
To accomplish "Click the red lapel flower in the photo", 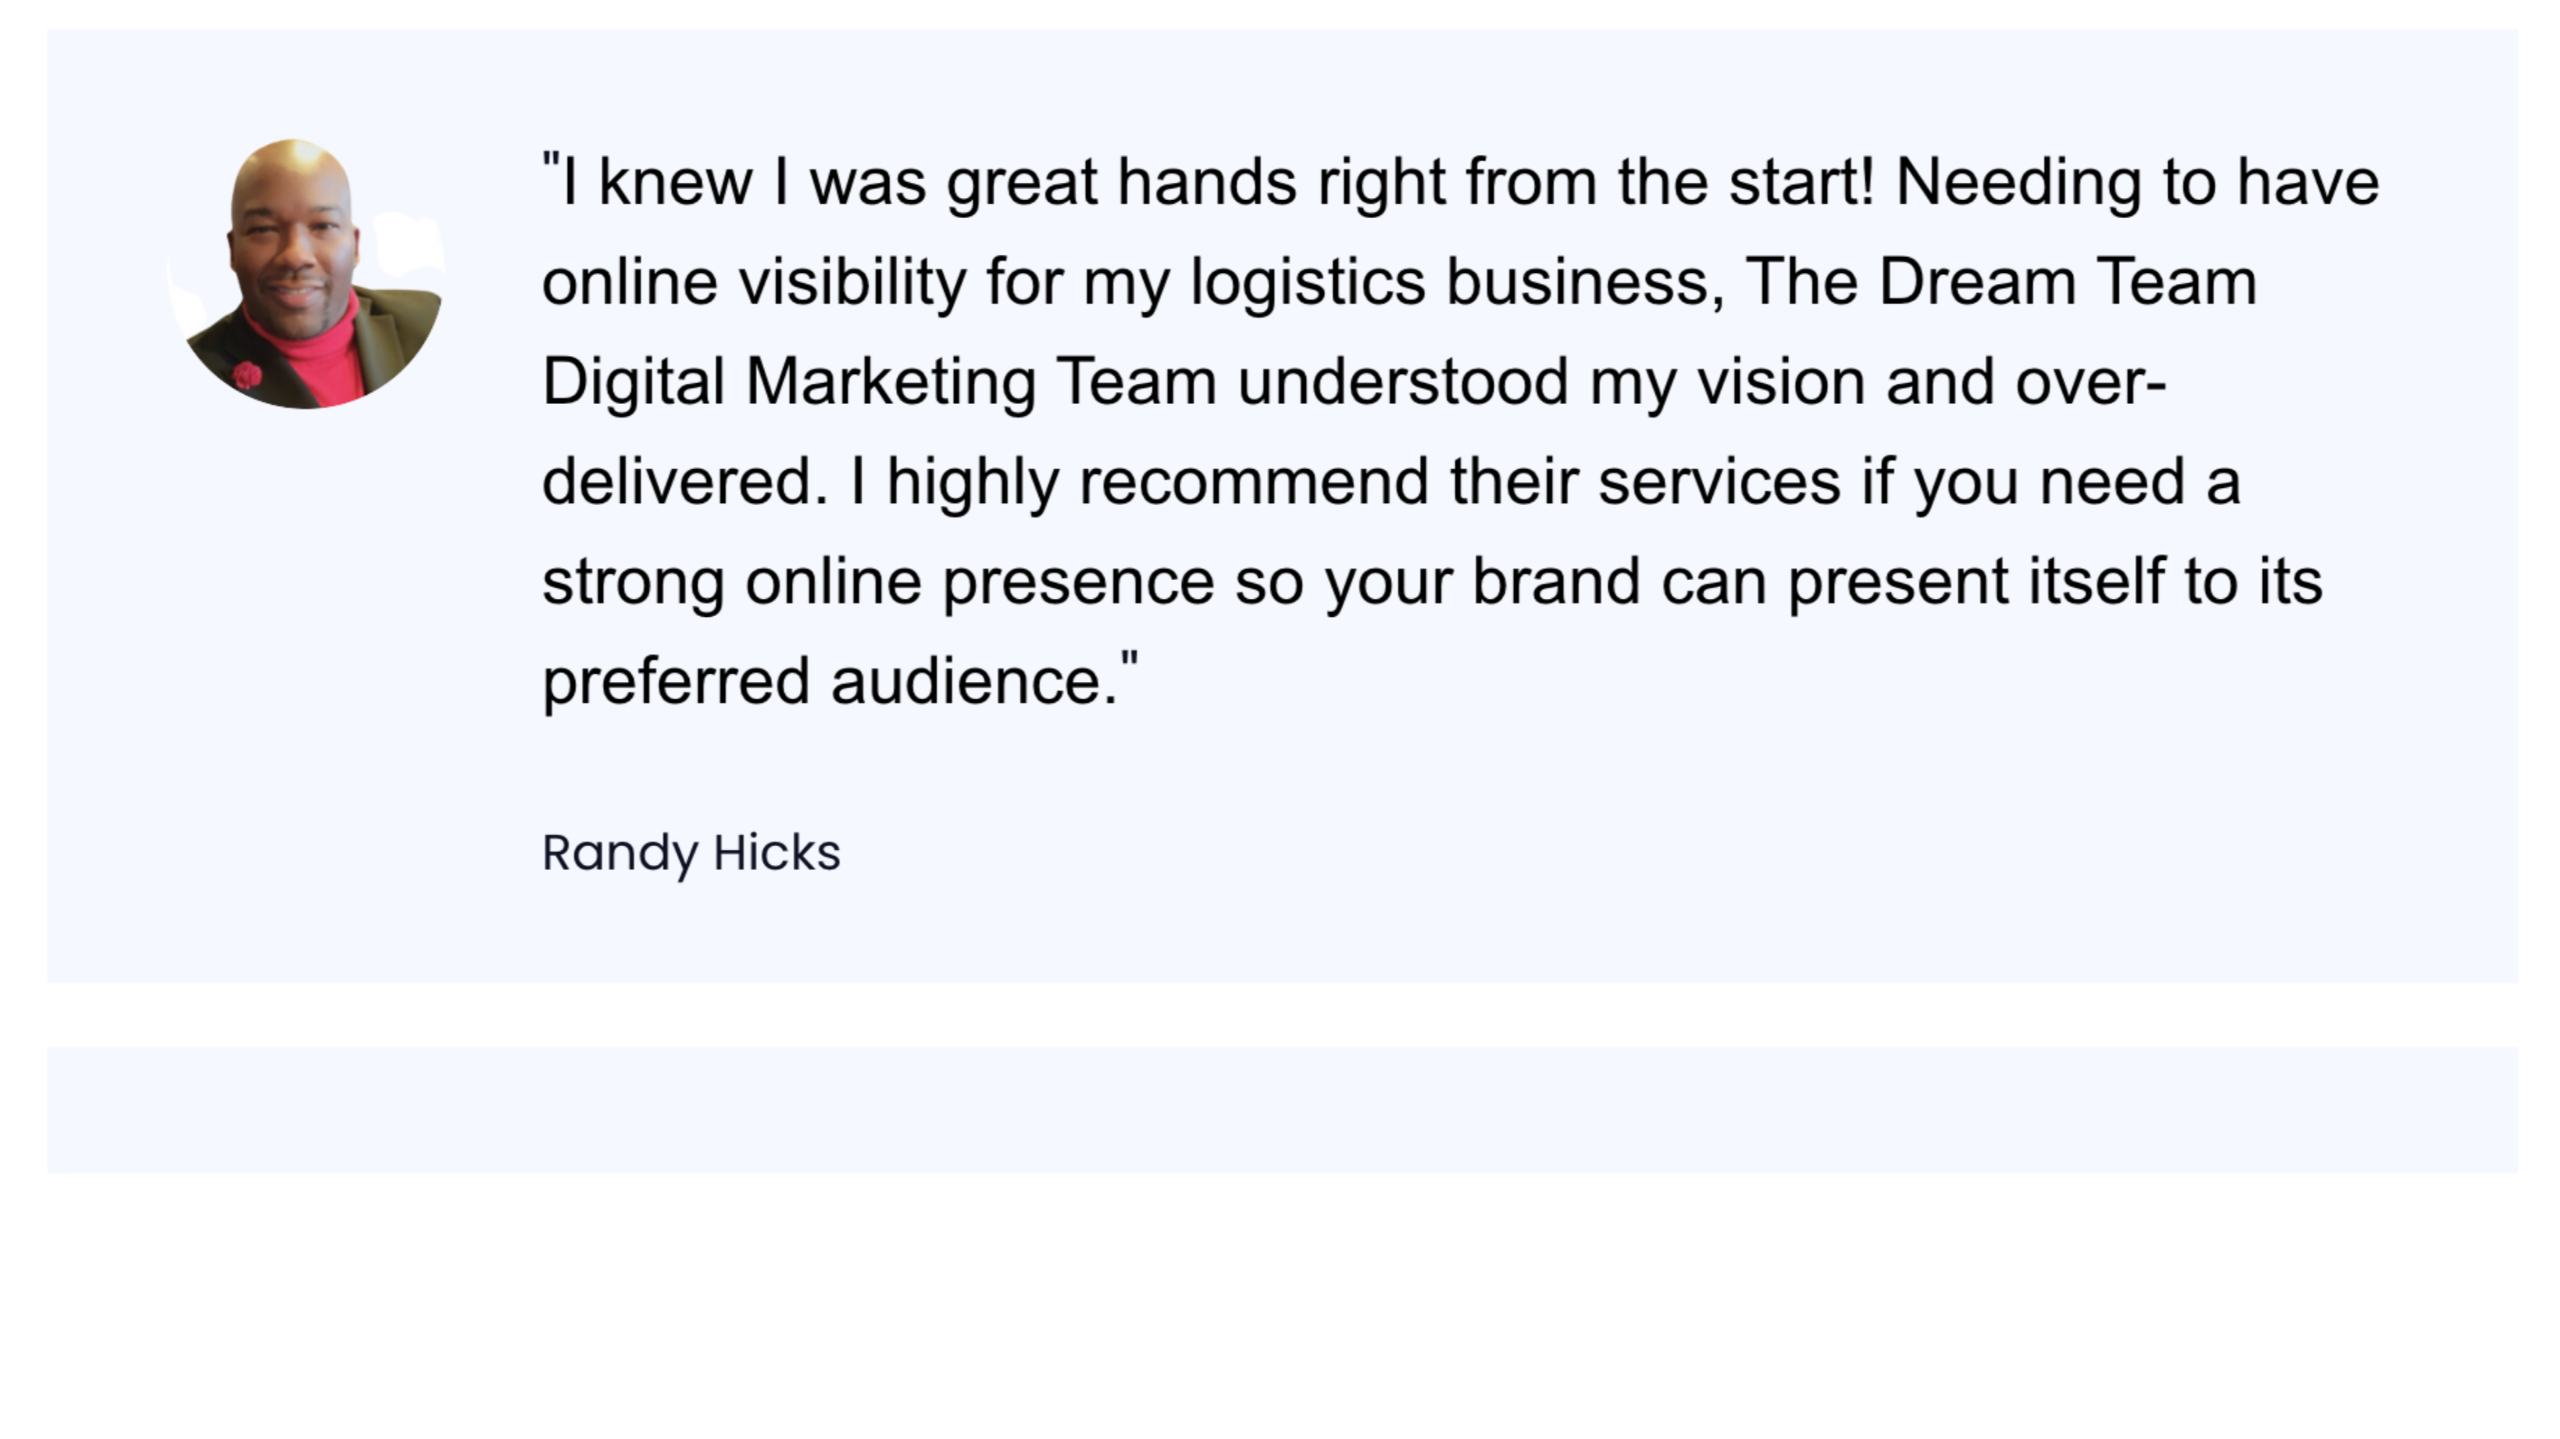I will point(247,376).
